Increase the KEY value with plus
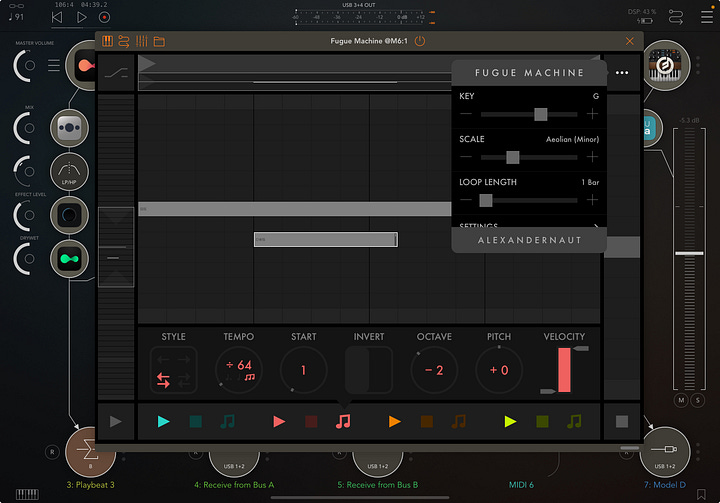 (592, 113)
